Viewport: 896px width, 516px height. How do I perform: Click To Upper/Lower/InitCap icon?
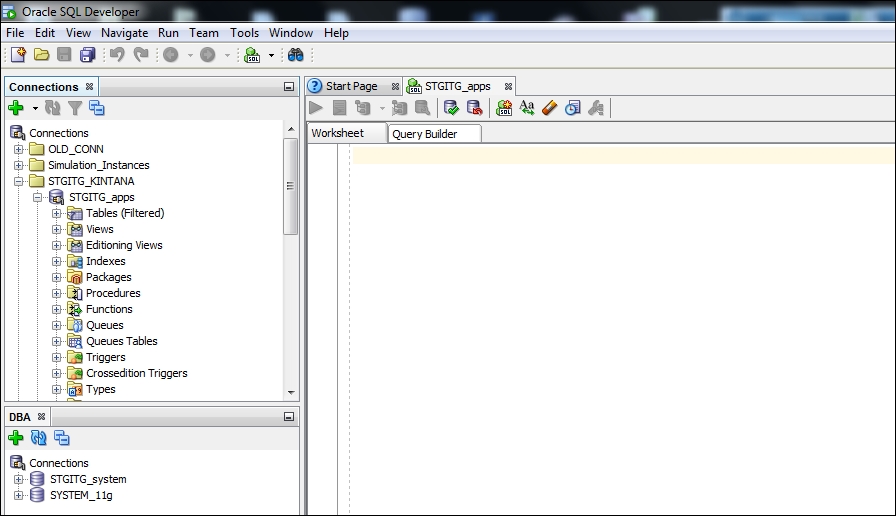527,107
